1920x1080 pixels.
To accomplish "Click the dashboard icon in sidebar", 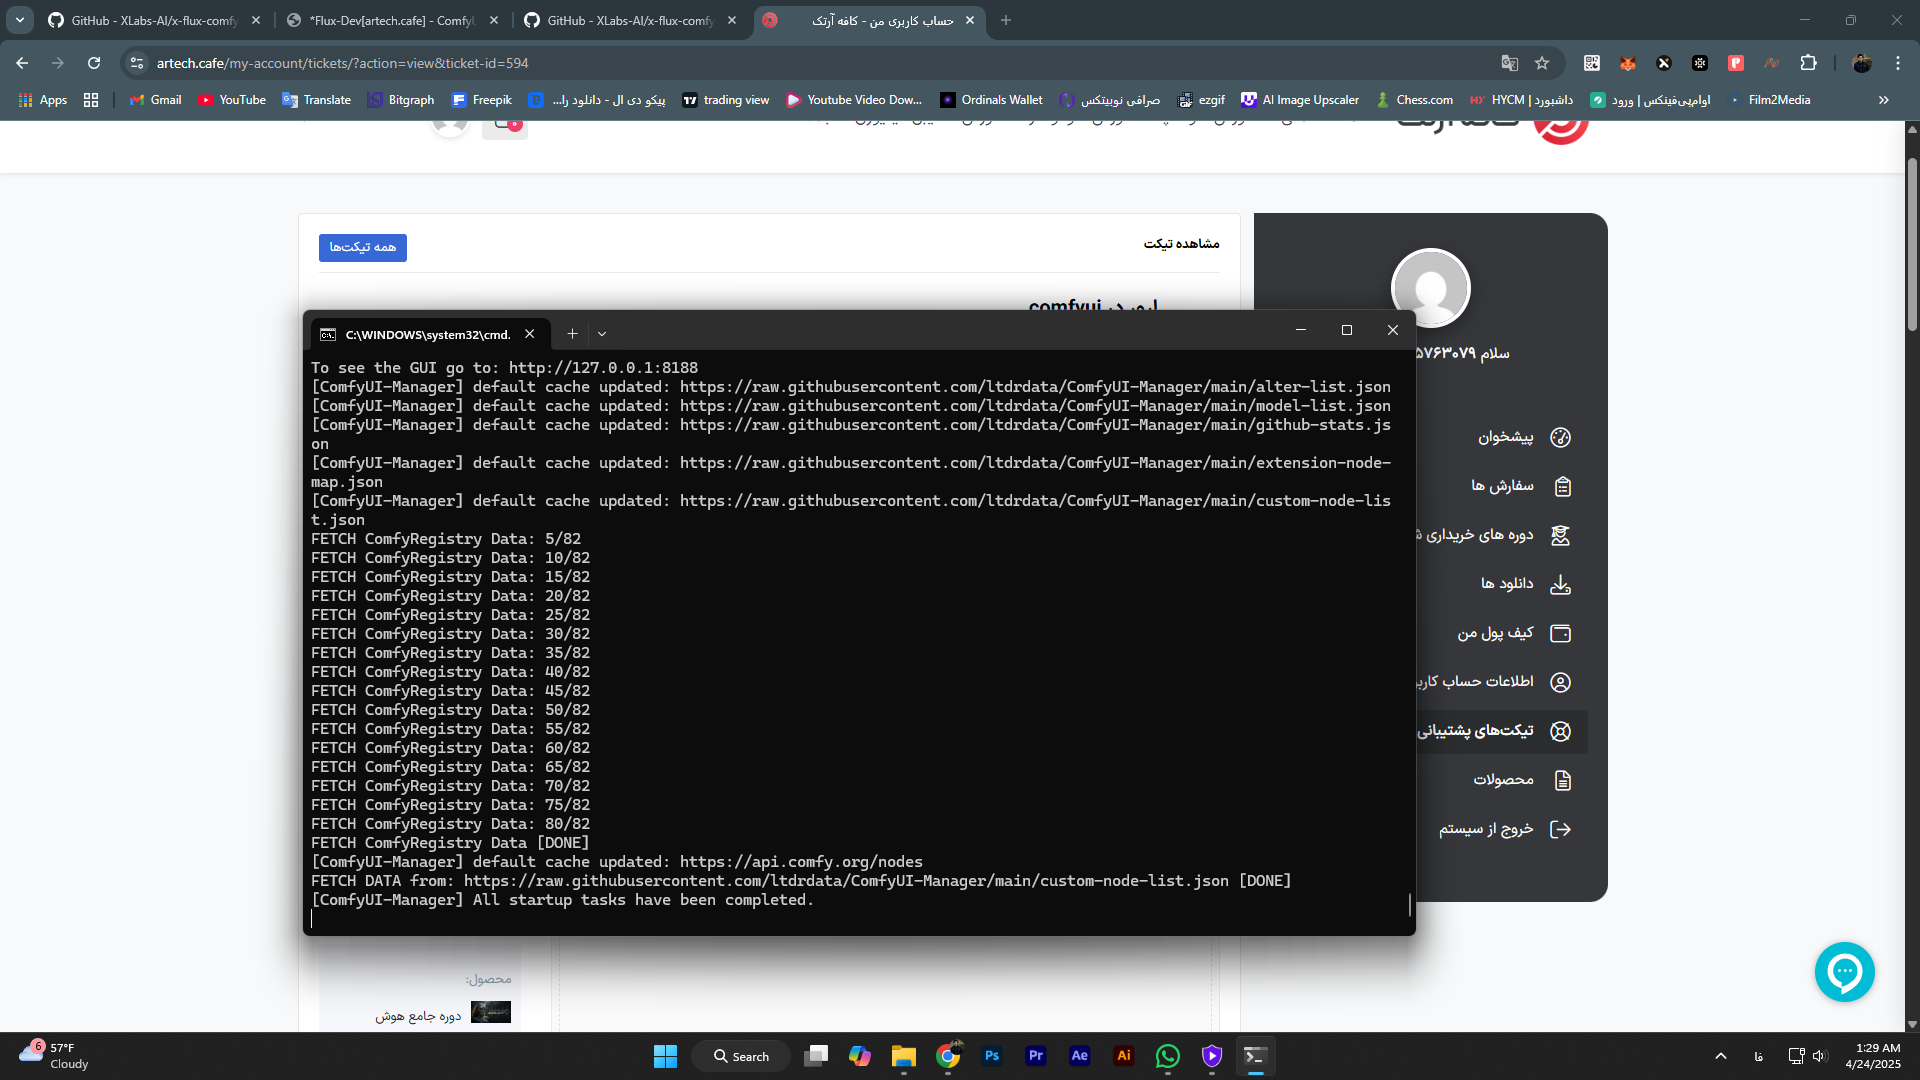I will pyautogui.click(x=1560, y=438).
